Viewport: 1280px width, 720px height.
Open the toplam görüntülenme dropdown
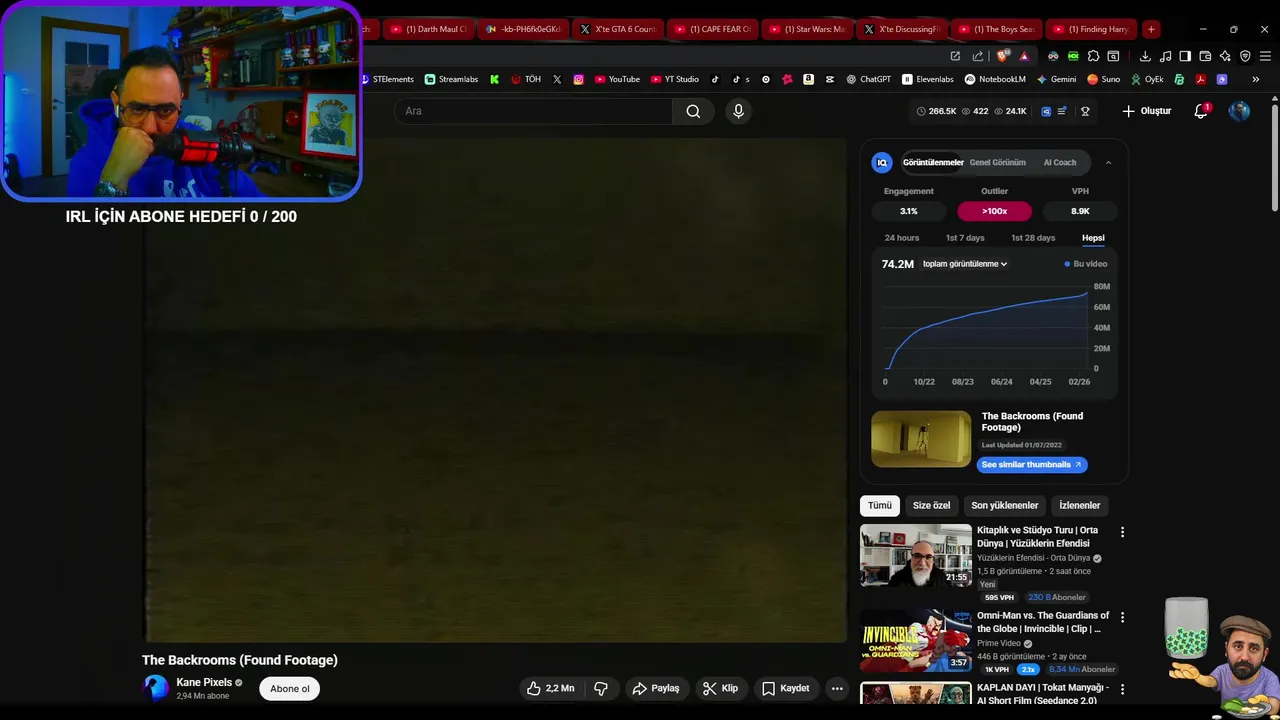(x=965, y=264)
